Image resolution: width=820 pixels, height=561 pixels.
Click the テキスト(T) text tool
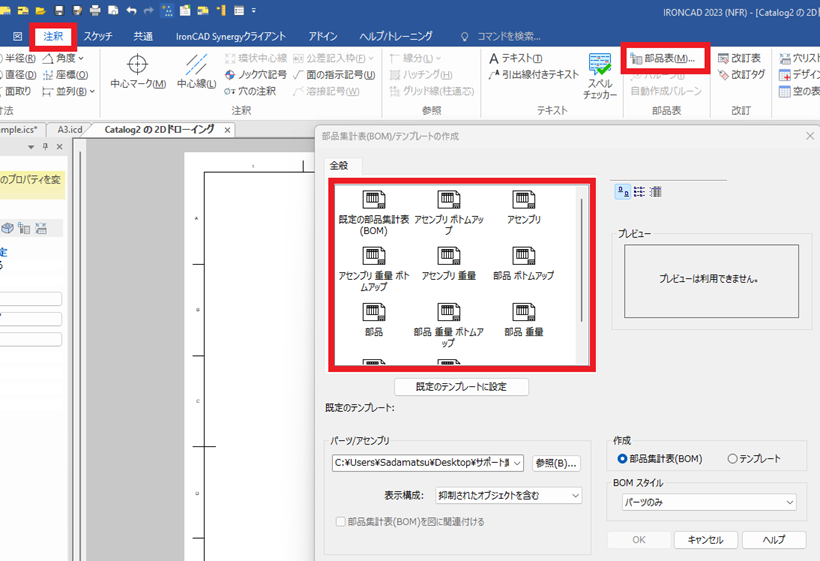[516, 58]
